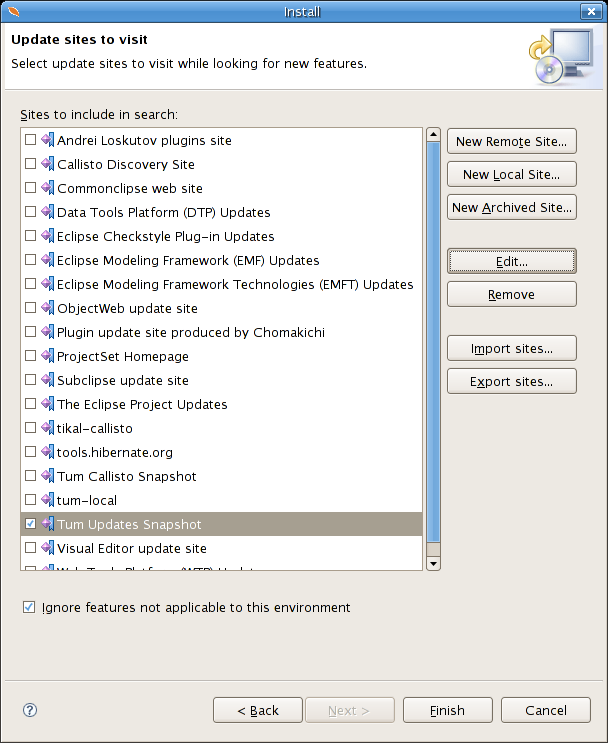Check the Tum Callisto Snapshot checkbox
Viewport: 608px width, 743px height.
[x=30, y=476]
